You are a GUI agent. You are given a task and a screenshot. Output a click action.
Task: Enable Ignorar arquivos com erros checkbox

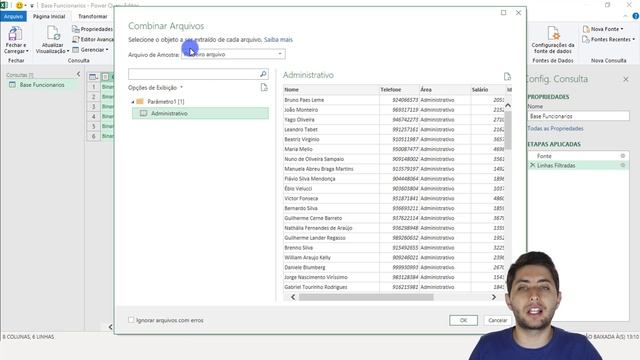131,320
